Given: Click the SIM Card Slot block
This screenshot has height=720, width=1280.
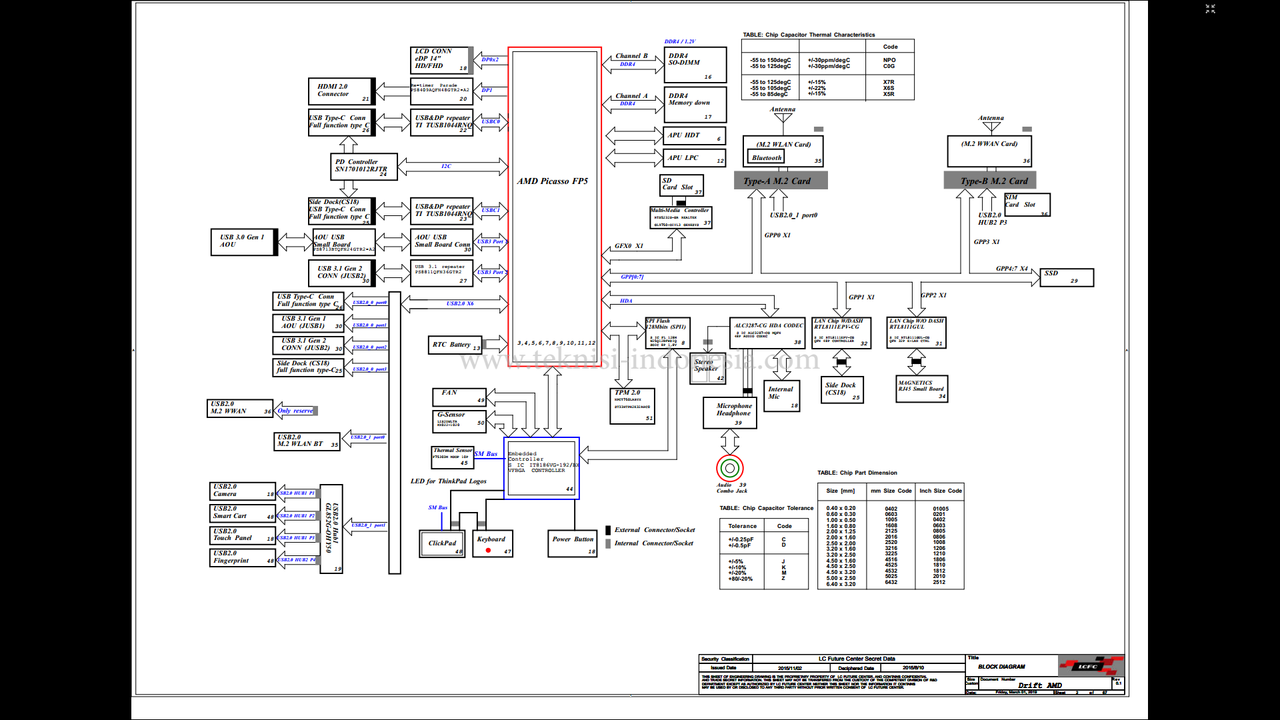Looking at the screenshot, I should pos(1028,206).
